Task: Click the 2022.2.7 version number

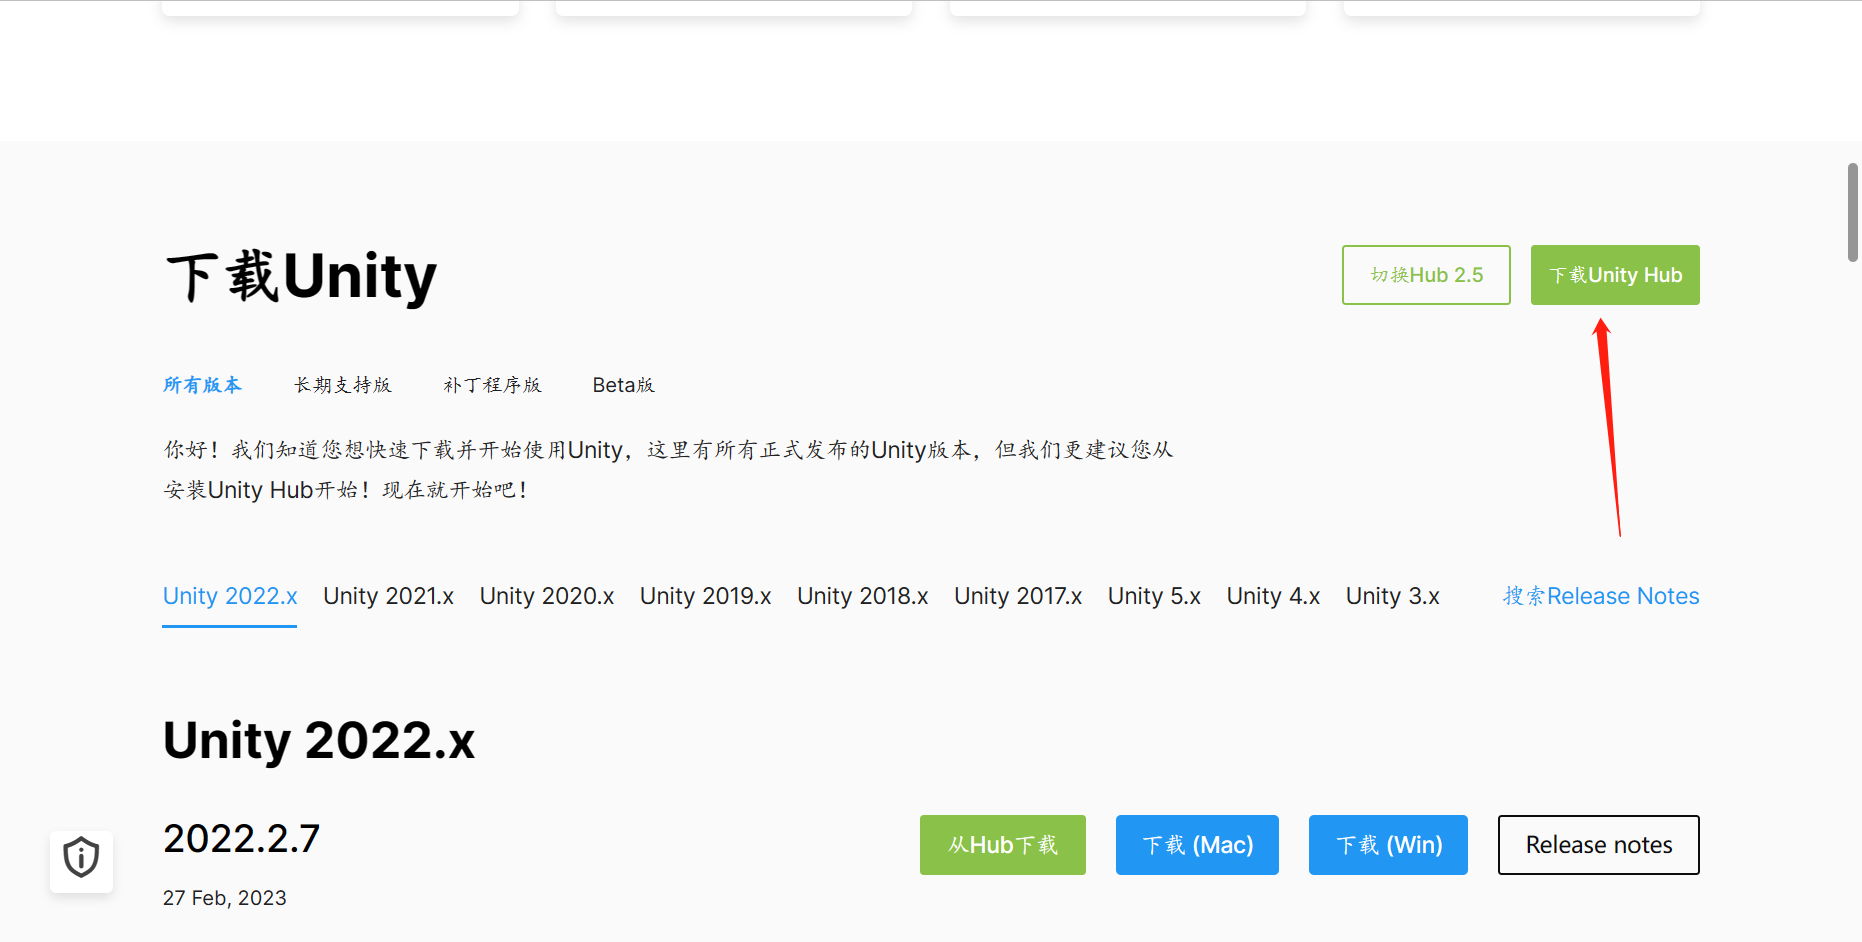Action: 241,839
